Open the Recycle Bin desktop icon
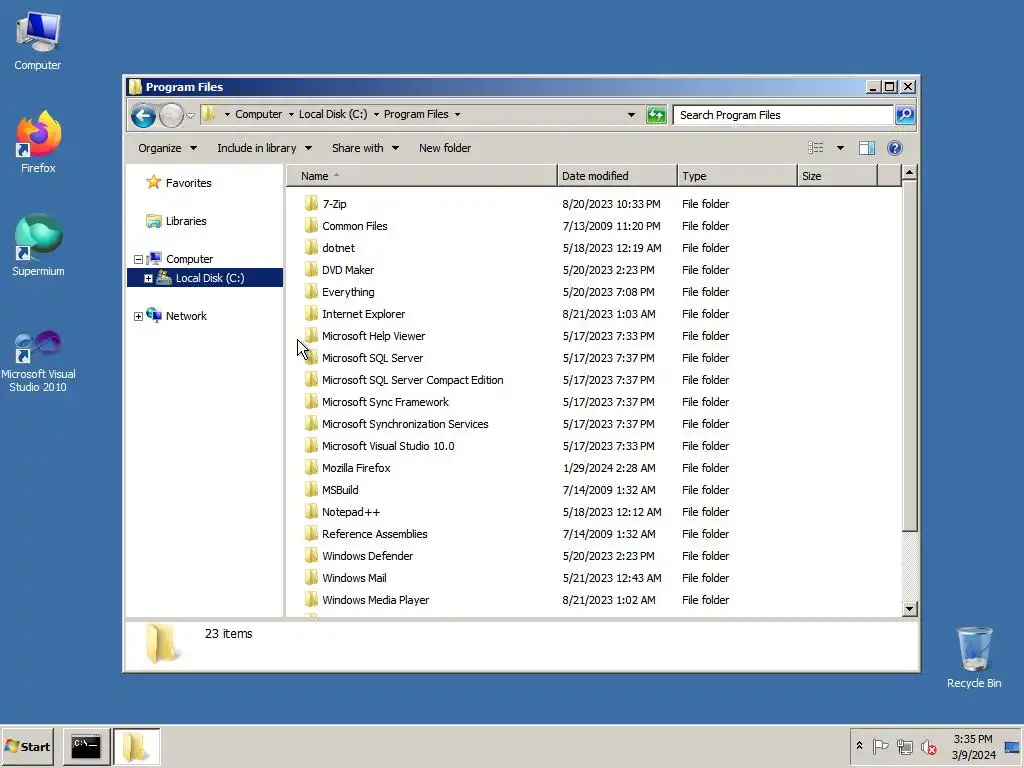1024x768 pixels. 974,658
